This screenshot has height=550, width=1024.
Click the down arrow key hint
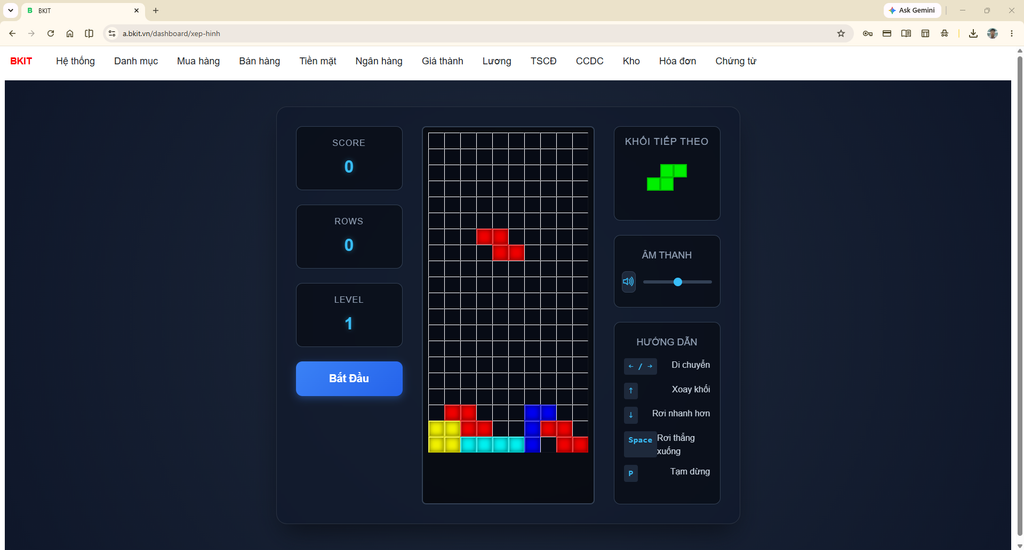click(x=631, y=414)
